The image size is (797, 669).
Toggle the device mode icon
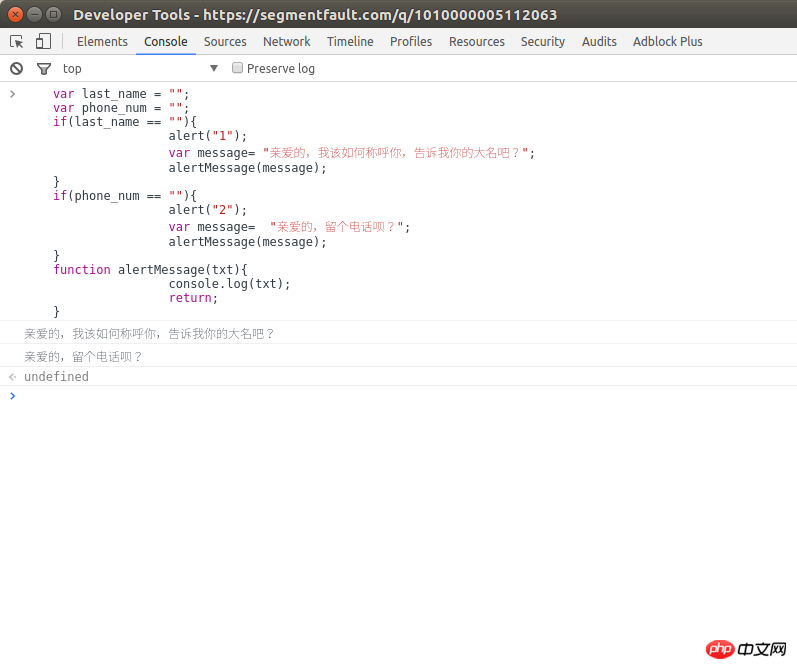(x=43, y=41)
